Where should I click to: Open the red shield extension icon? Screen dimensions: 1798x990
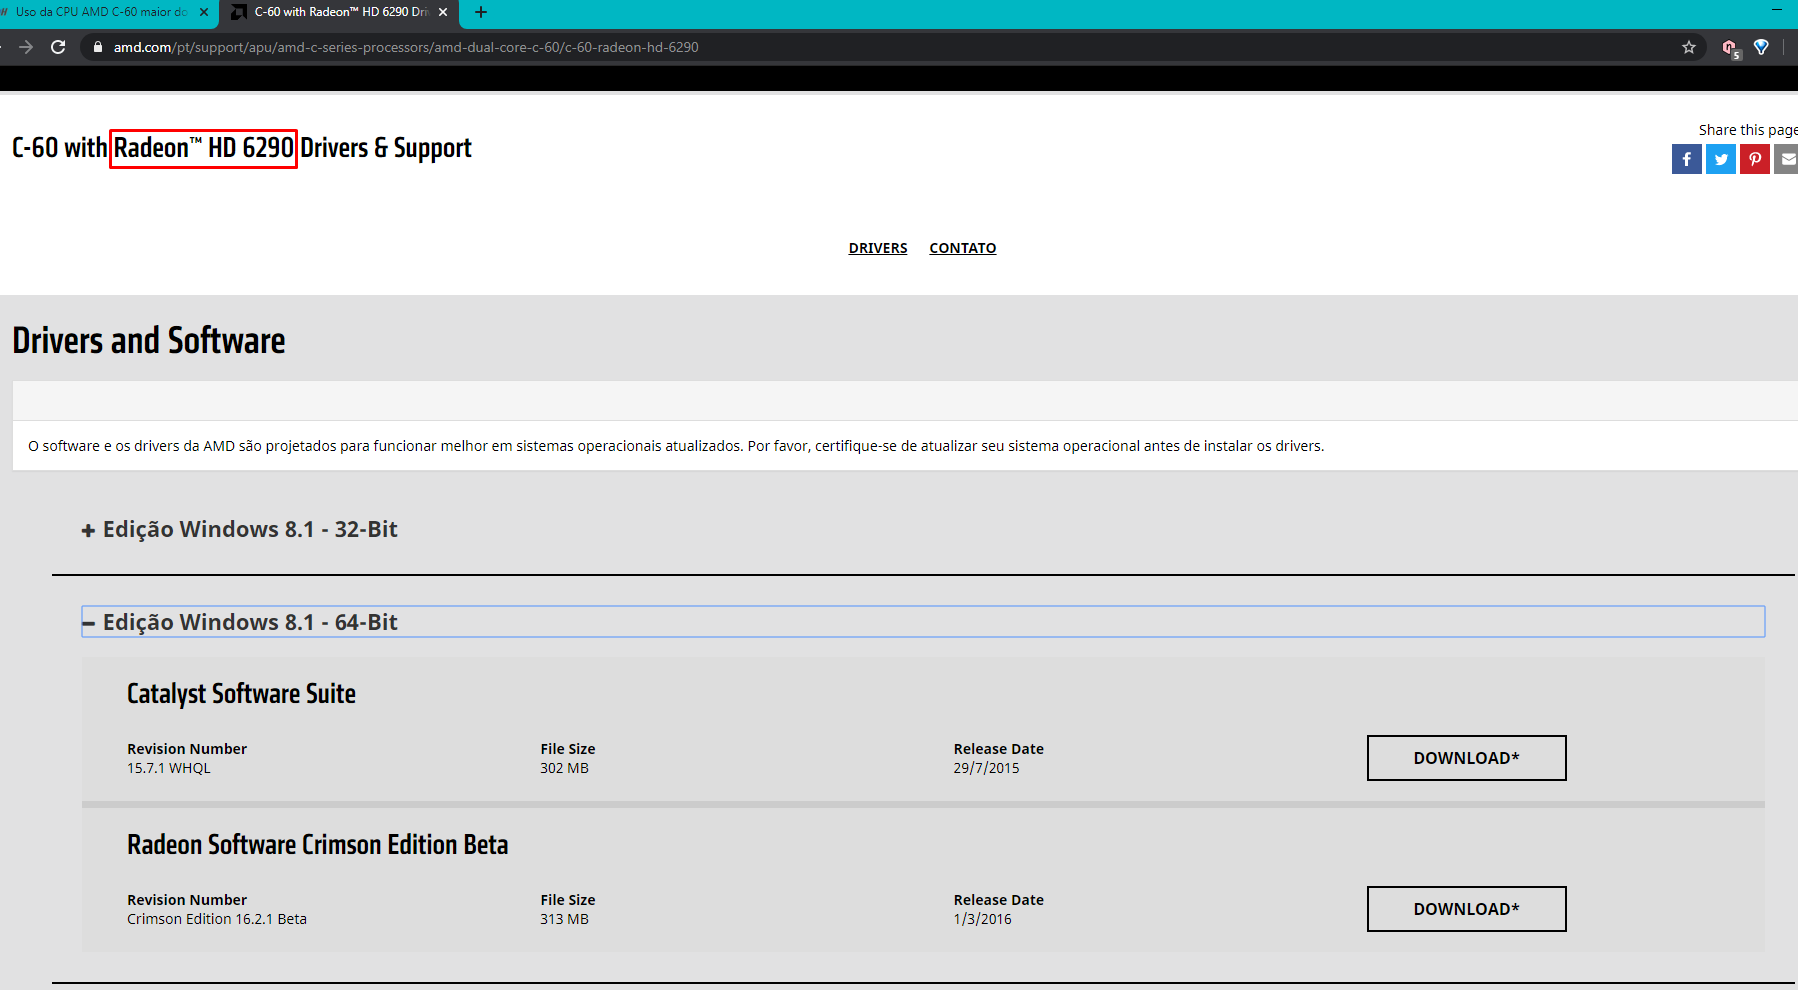[x=1730, y=47]
